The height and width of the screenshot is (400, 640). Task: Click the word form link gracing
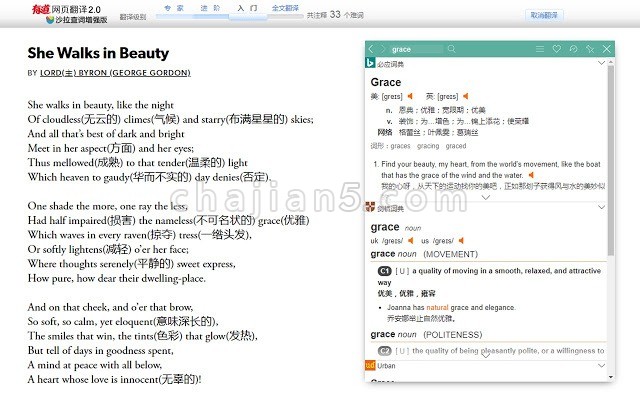[428, 146]
